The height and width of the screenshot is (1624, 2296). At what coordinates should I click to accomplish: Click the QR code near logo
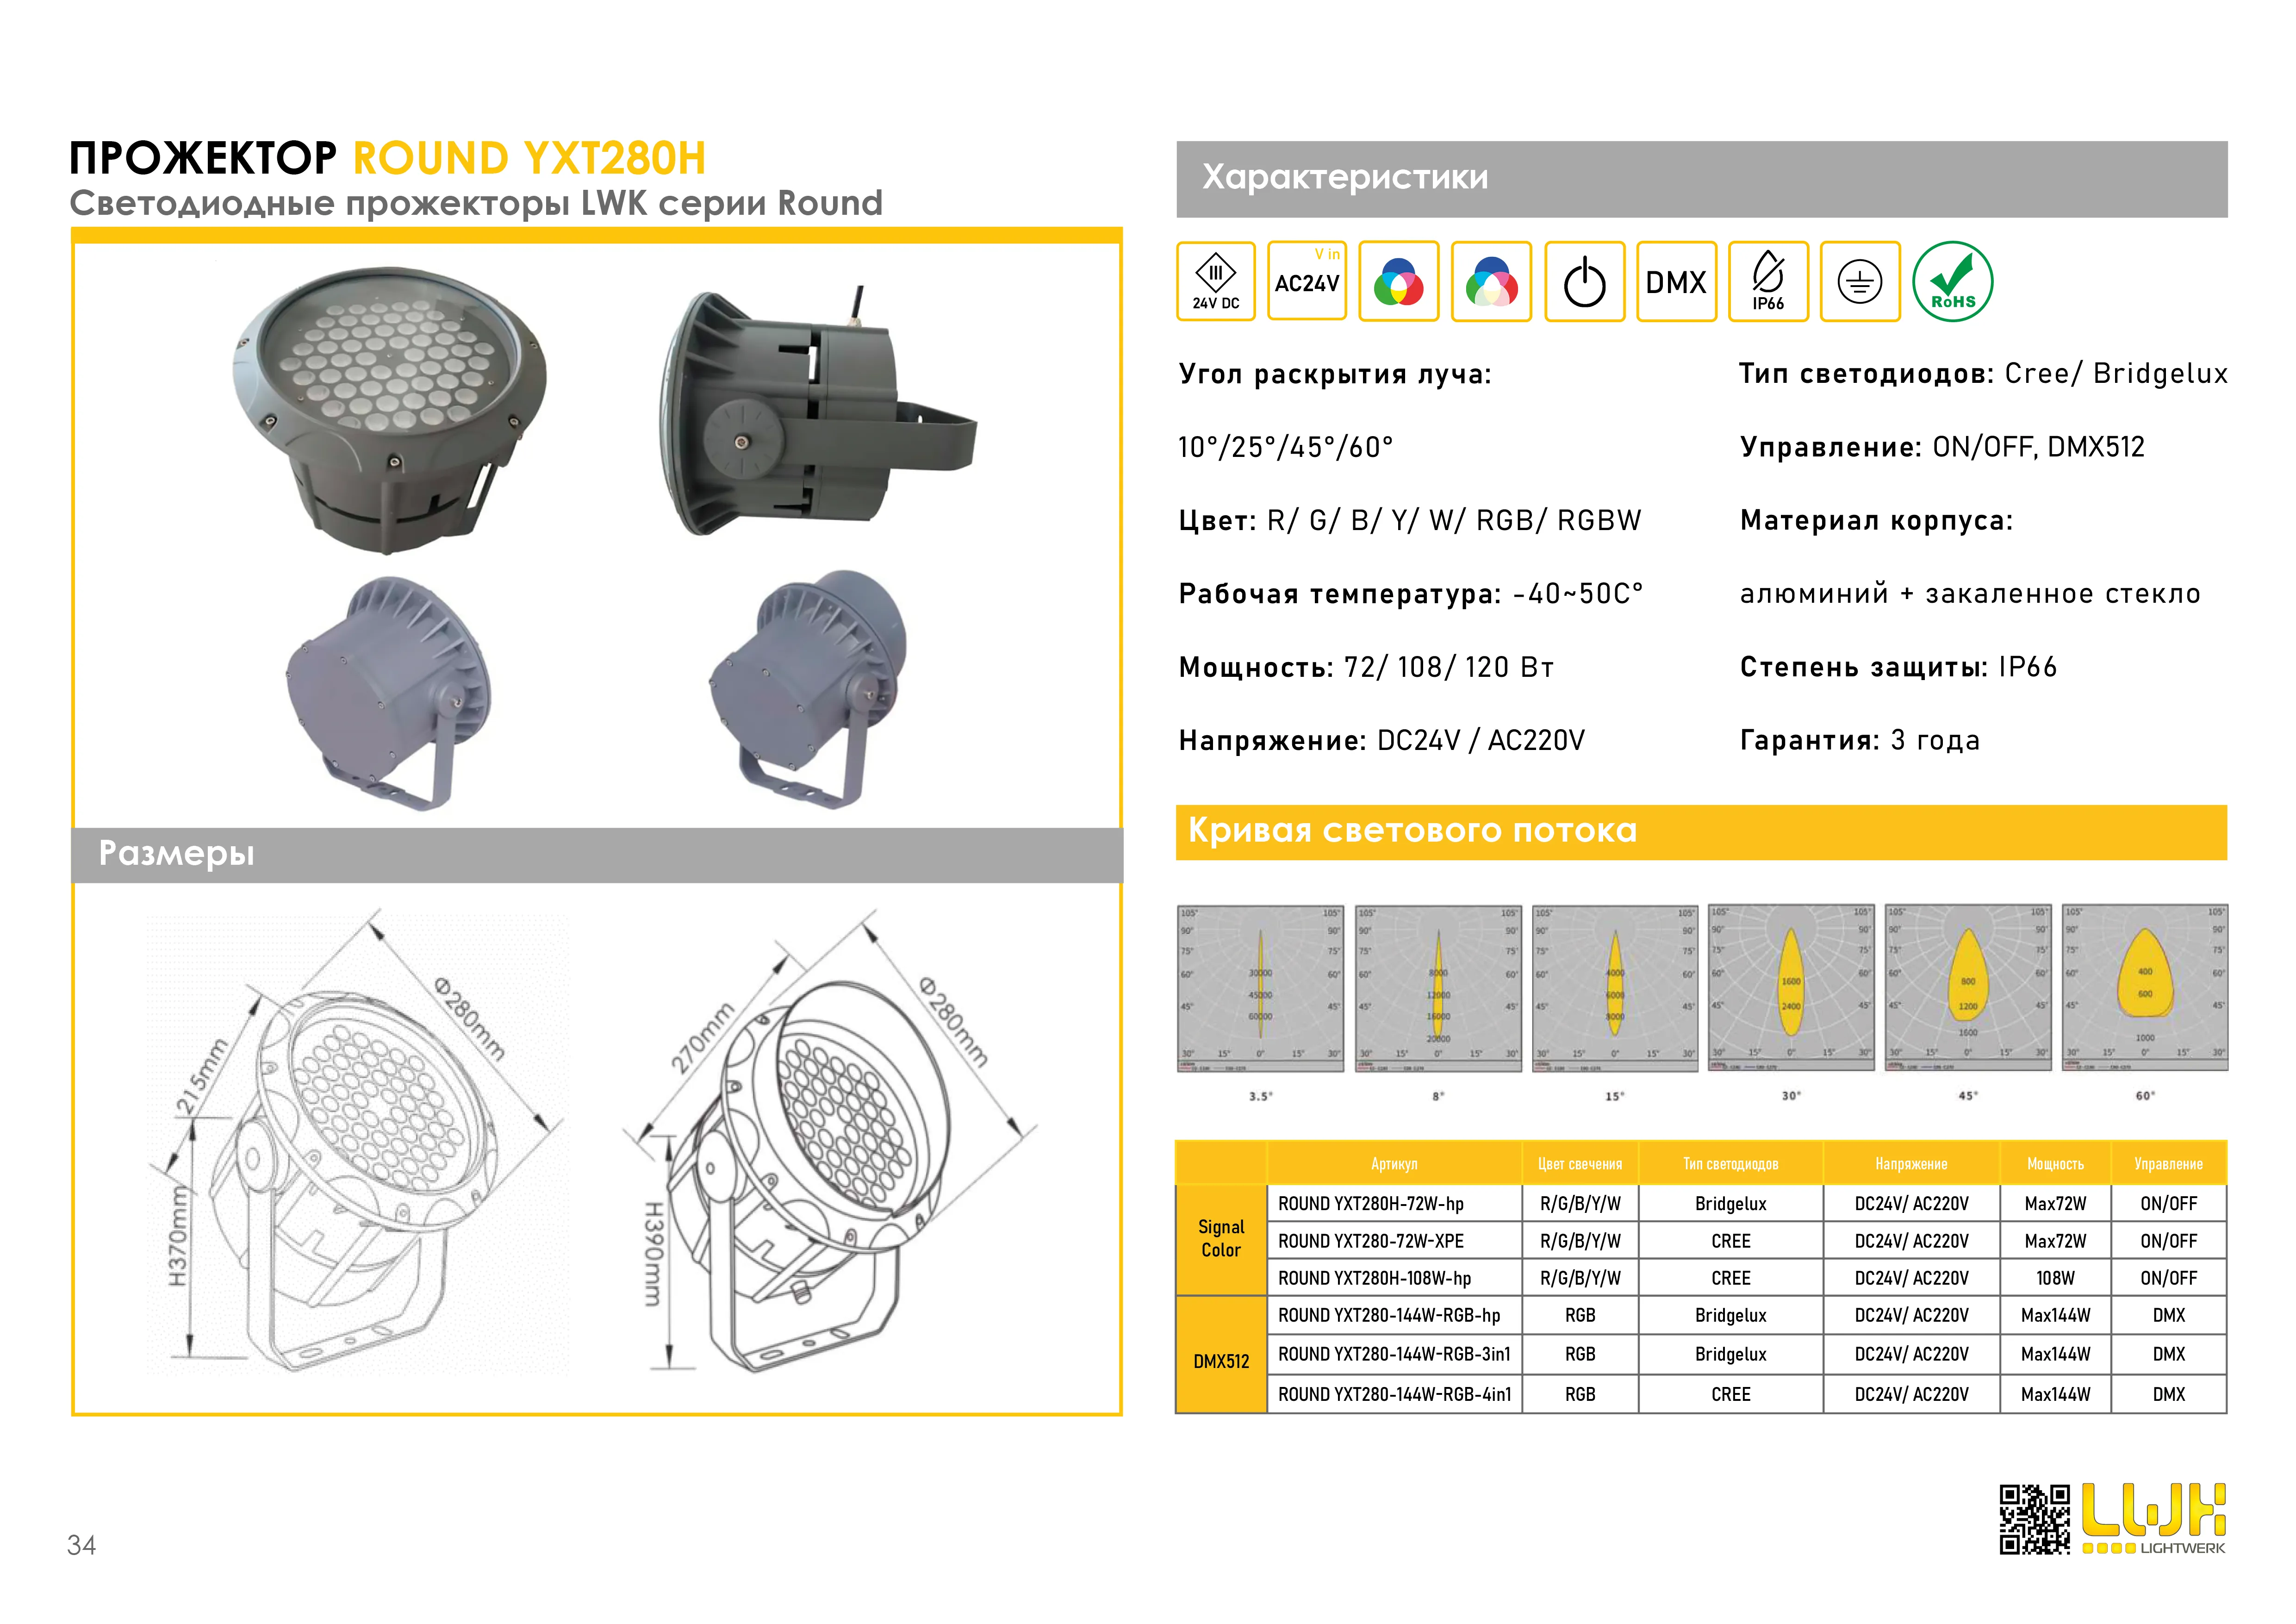pos(2035,1520)
